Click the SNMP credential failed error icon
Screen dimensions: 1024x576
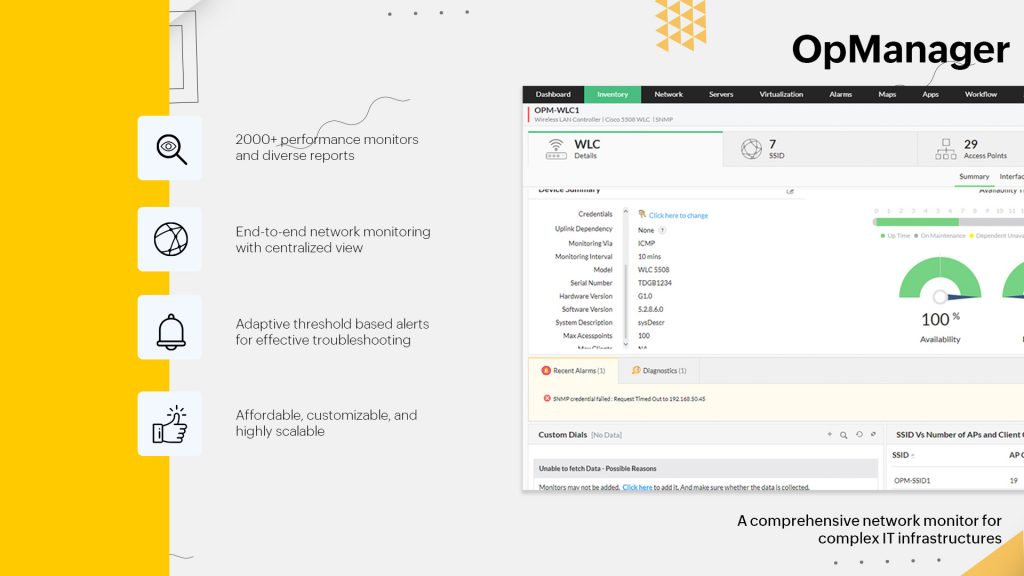[547, 398]
